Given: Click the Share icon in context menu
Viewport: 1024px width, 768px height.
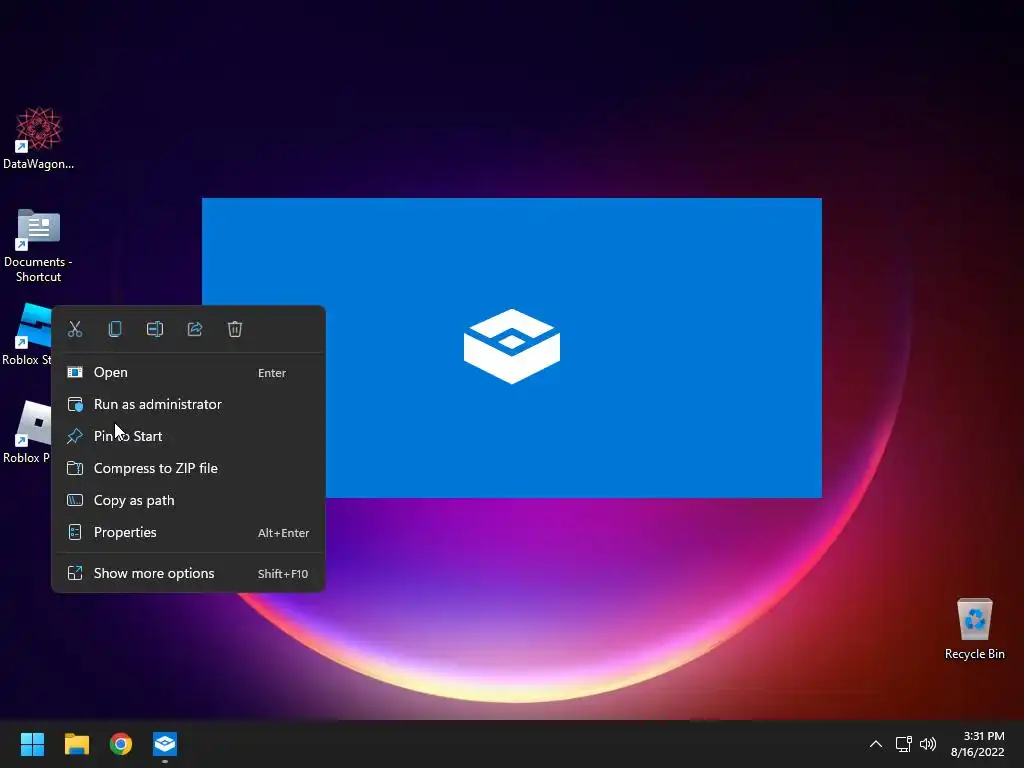Looking at the screenshot, I should pos(195,329).
